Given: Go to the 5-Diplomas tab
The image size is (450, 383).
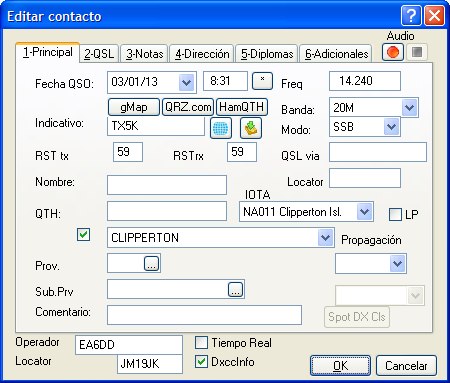Looking at the screenshot, I should [x=267, y=54].
